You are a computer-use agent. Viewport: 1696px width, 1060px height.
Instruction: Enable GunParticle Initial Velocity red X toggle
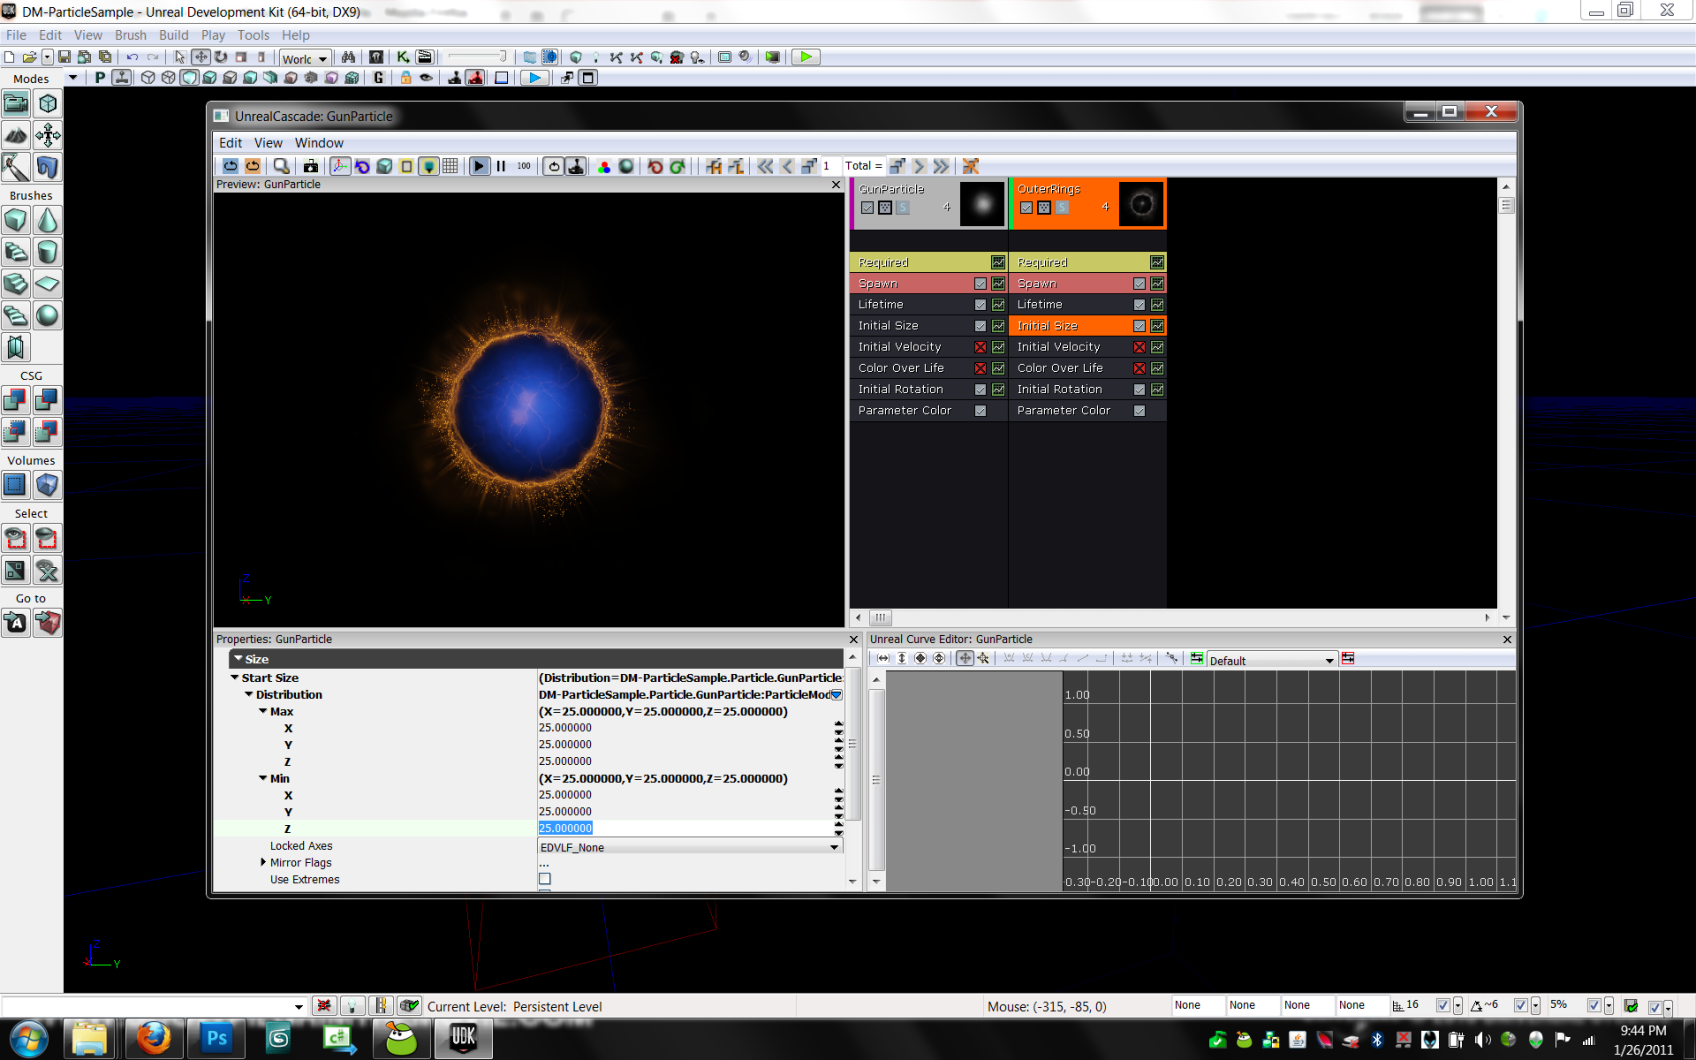pyautogui.click(x=980, y=347)
